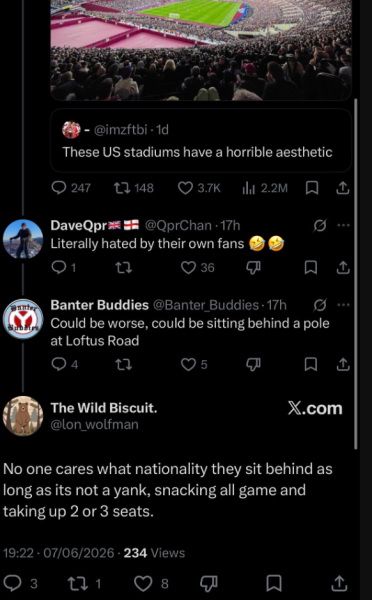Bookmark The Wild Biscuit's post

coord(274,583)
